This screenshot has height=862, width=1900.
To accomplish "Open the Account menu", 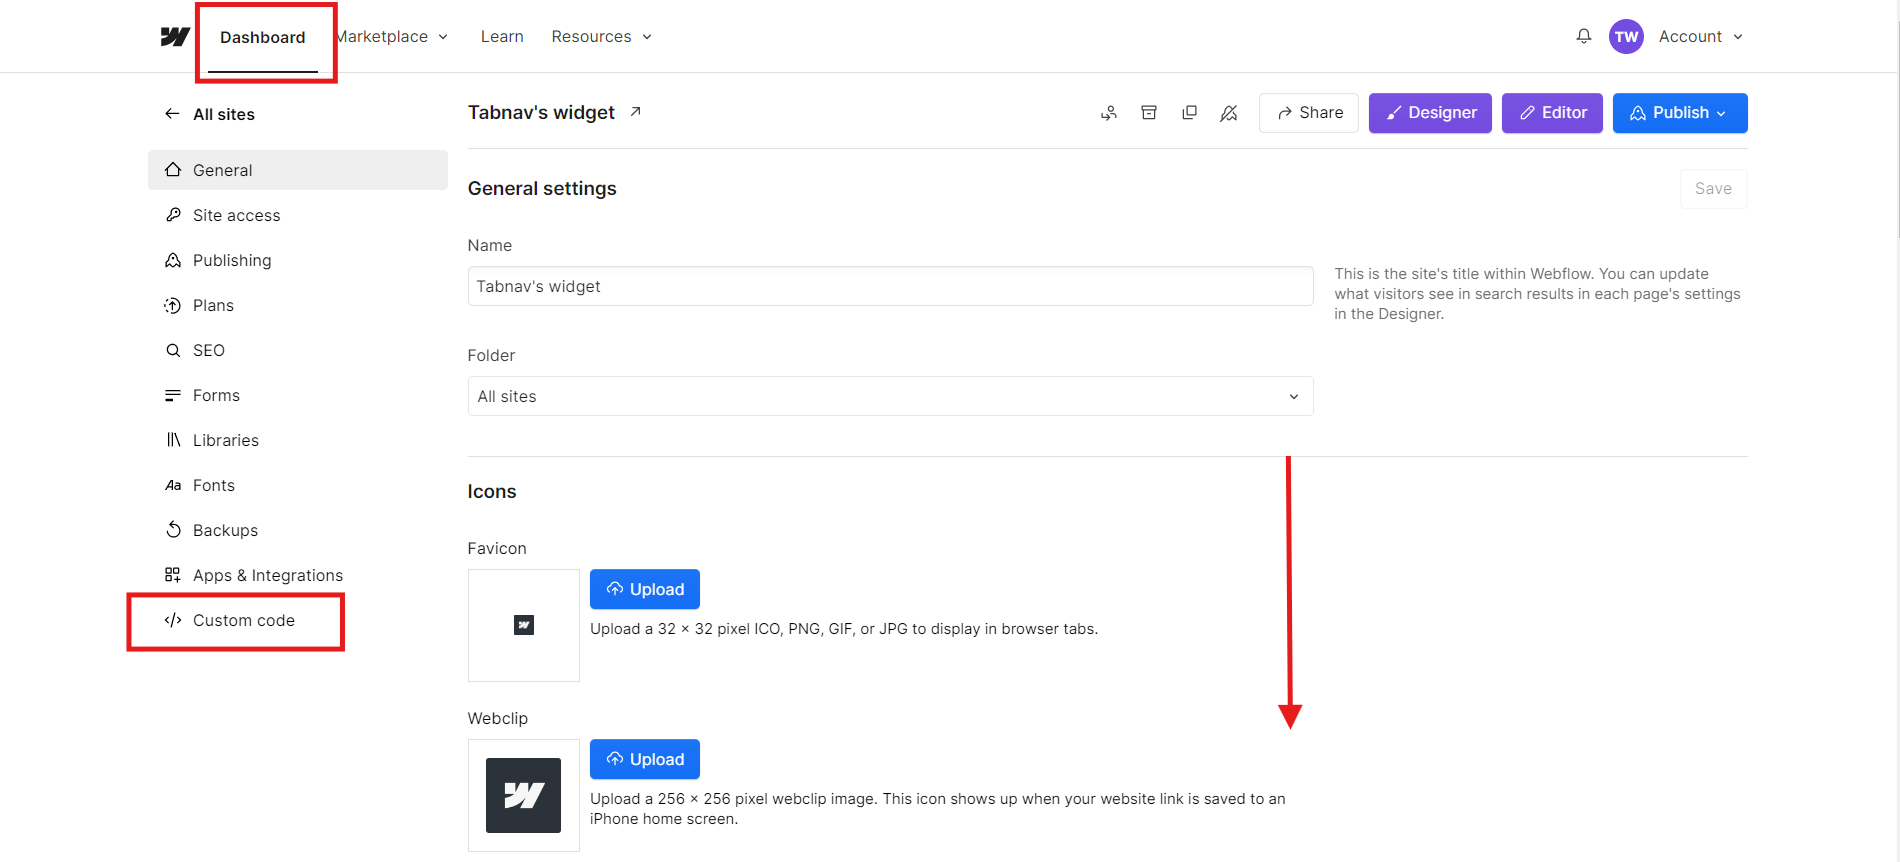I will coord(1700,36).
